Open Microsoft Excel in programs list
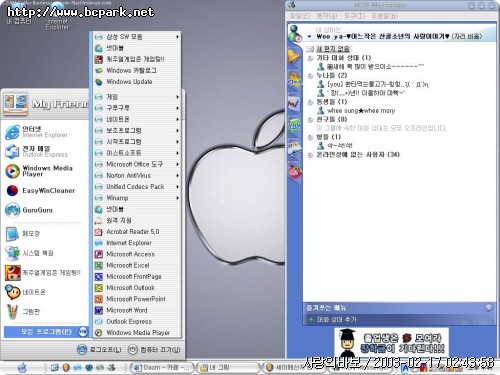Screen dimensions: 500x375 click(137, 266)
